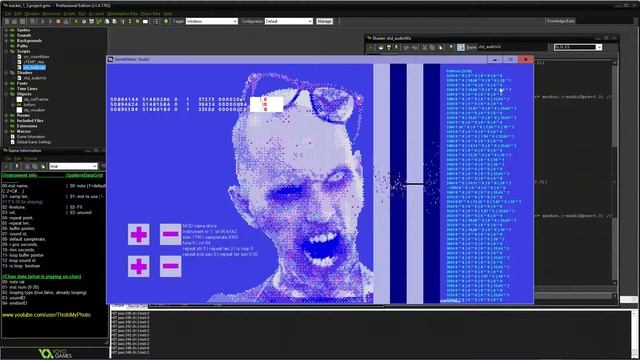Expand the Backgrounds folder in resource tree
640x360 pixels.
click(6, 41)
